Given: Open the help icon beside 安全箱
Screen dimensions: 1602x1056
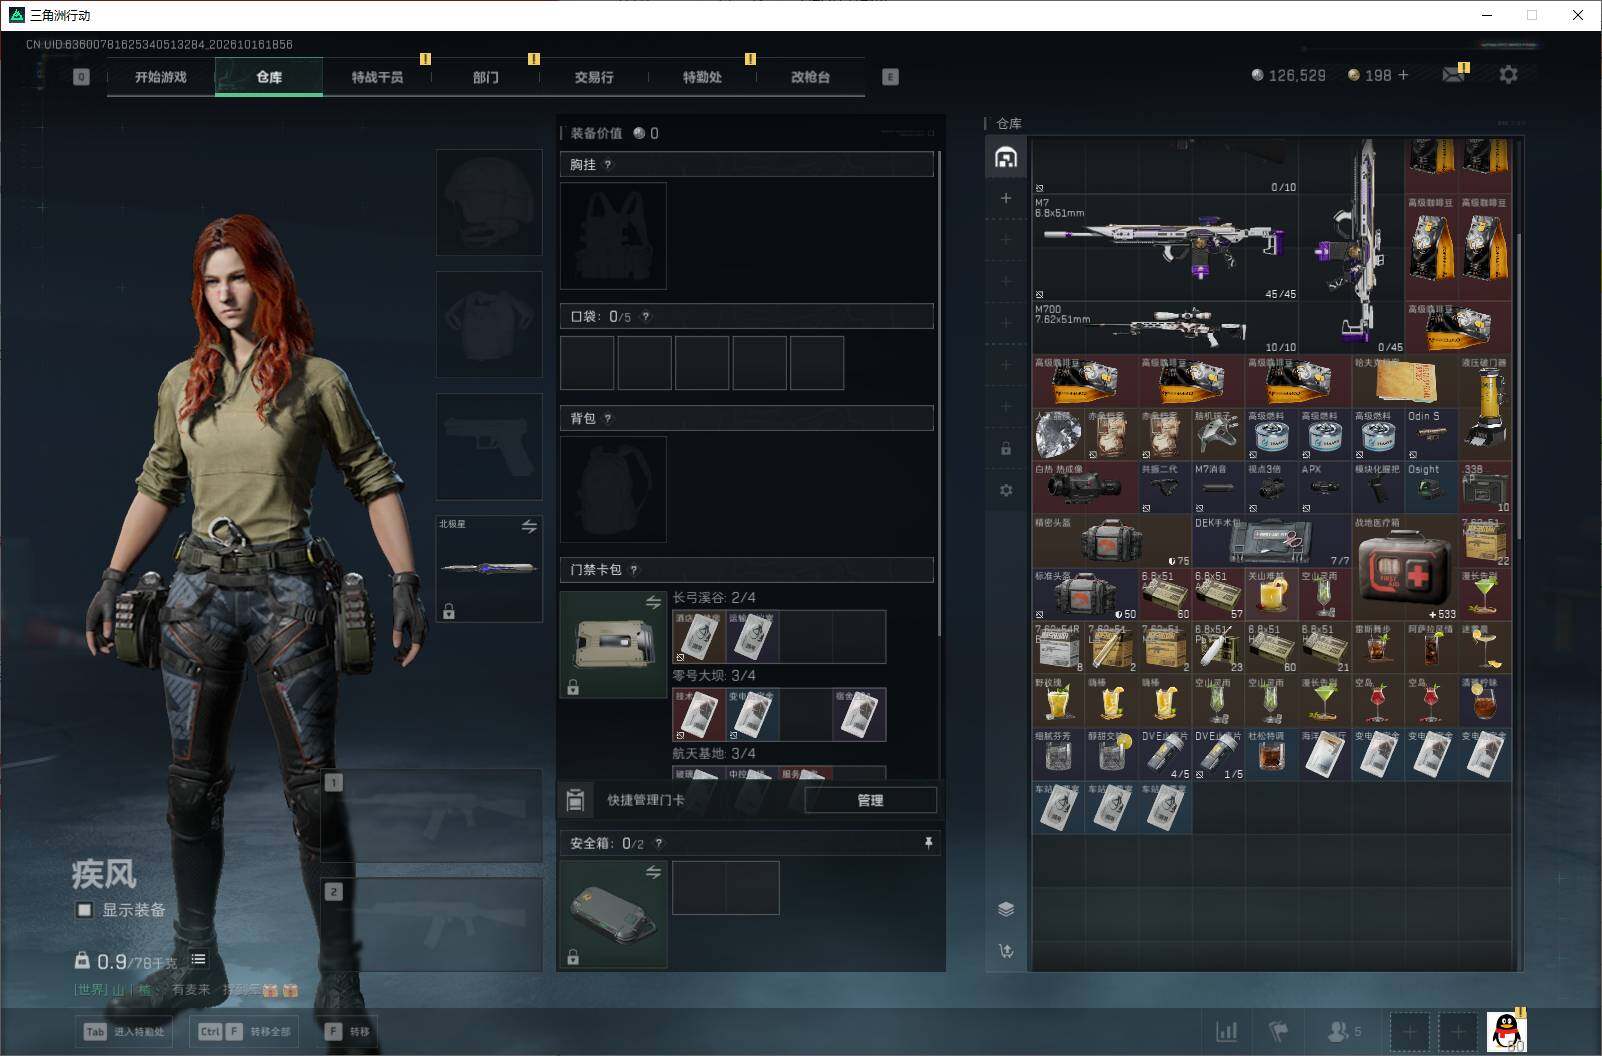Looking at the screenshot, I should tap(658, 843).
